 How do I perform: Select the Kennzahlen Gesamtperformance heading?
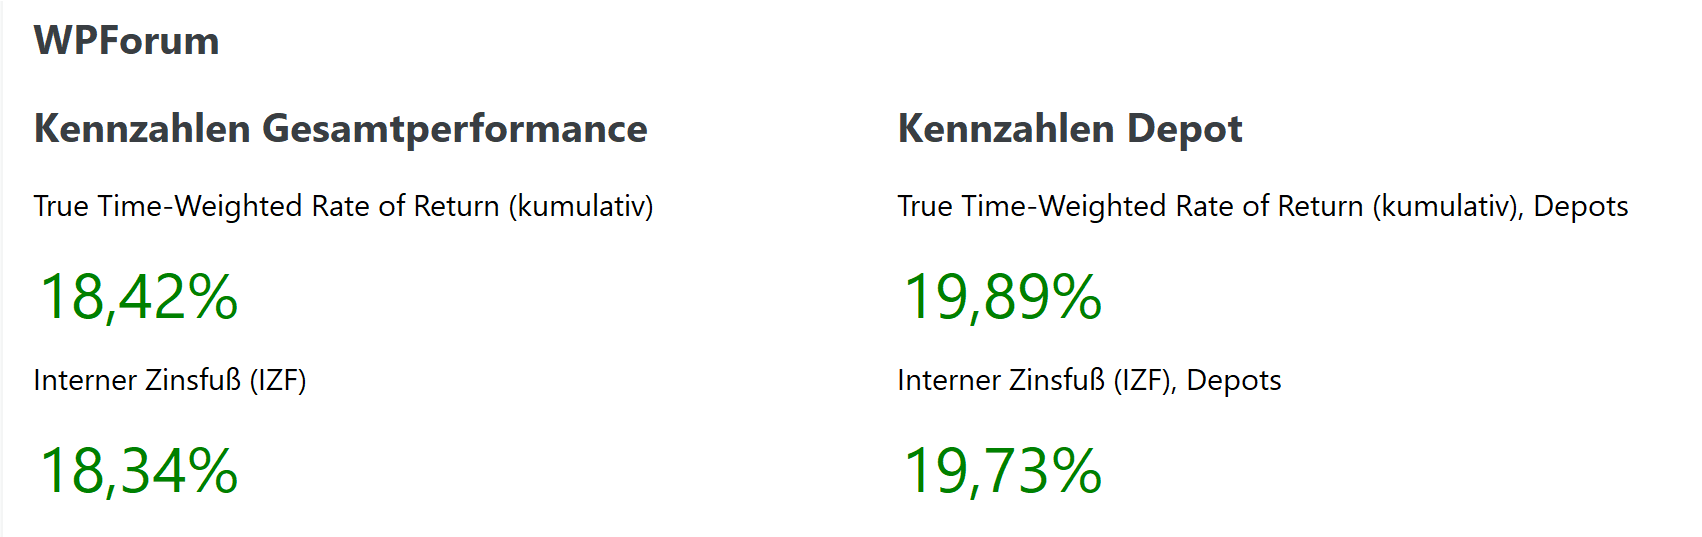(340, 129)
